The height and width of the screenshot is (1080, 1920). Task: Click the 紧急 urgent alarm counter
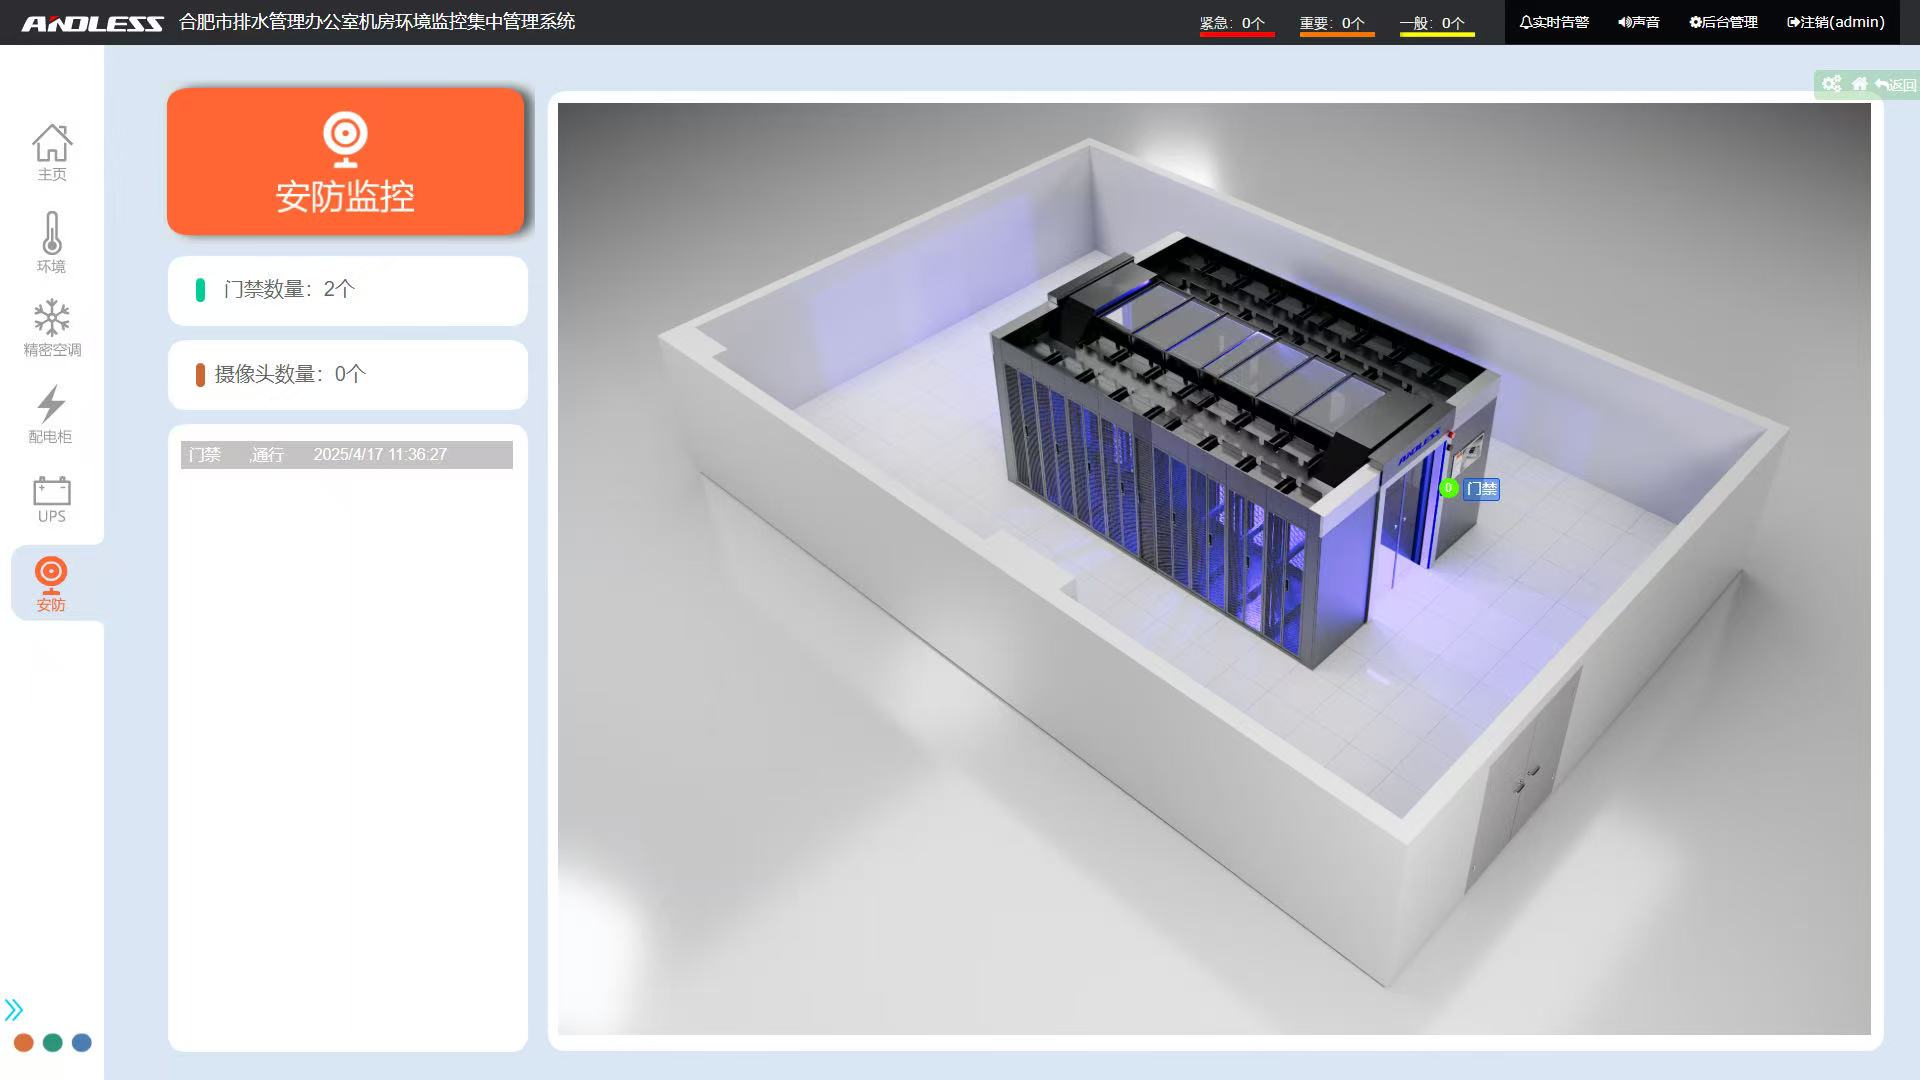tap(1236, 23)
